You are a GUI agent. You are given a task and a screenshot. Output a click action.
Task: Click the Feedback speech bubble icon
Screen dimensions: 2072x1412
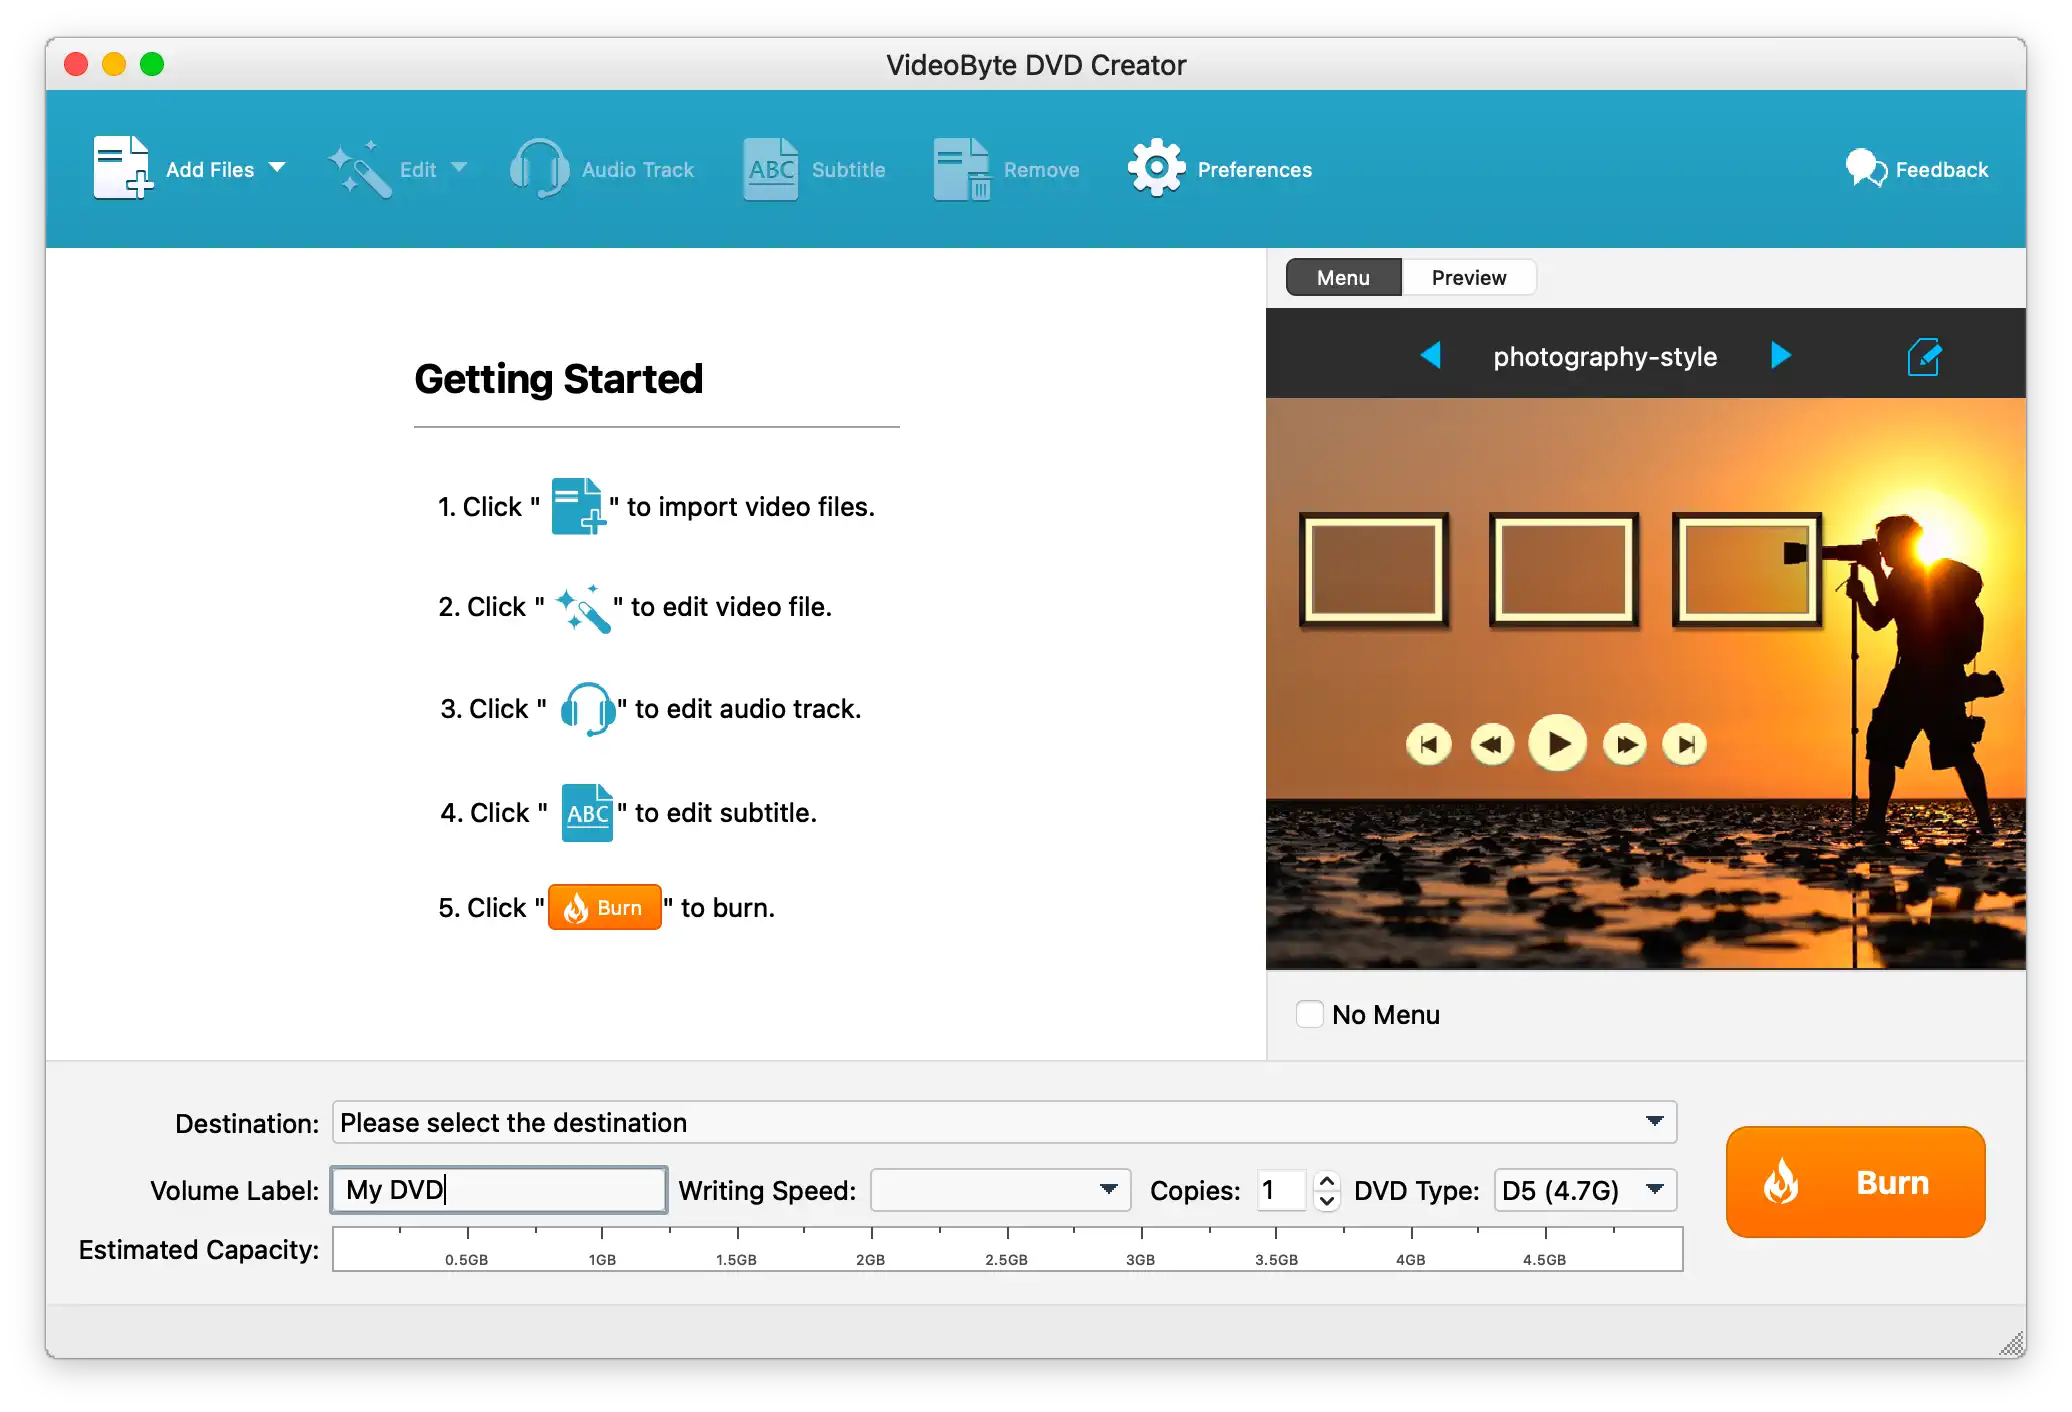coord(1865,168)
